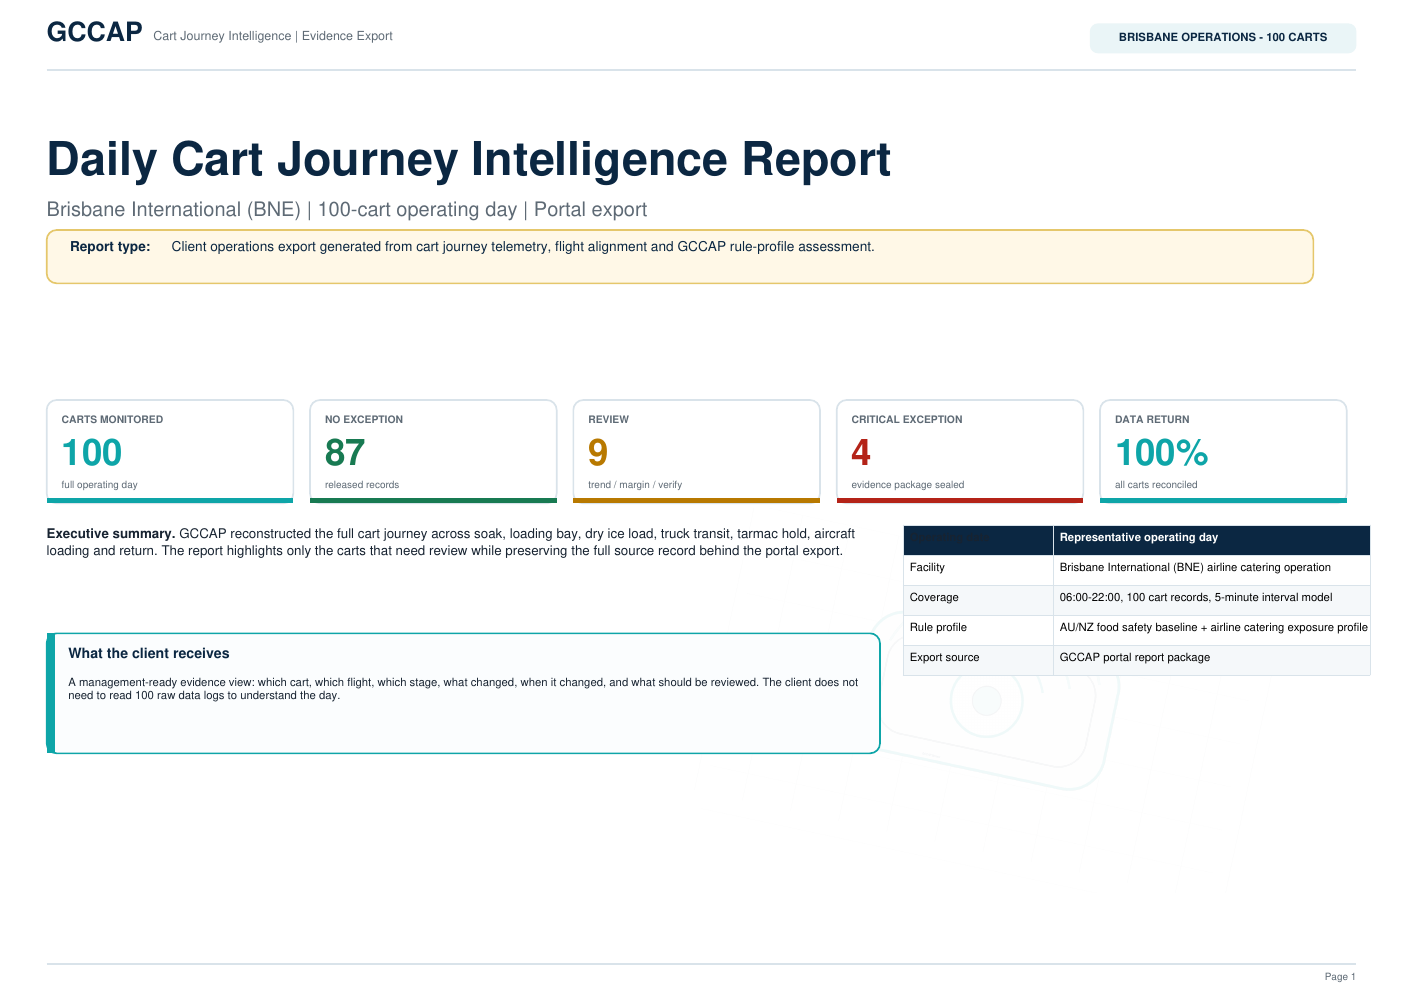Click the '06:00-22:00, 100 cart records' cell
Image resolution: width=1404 pixels, height=993 pixels.
click(x=1196, y=598)
